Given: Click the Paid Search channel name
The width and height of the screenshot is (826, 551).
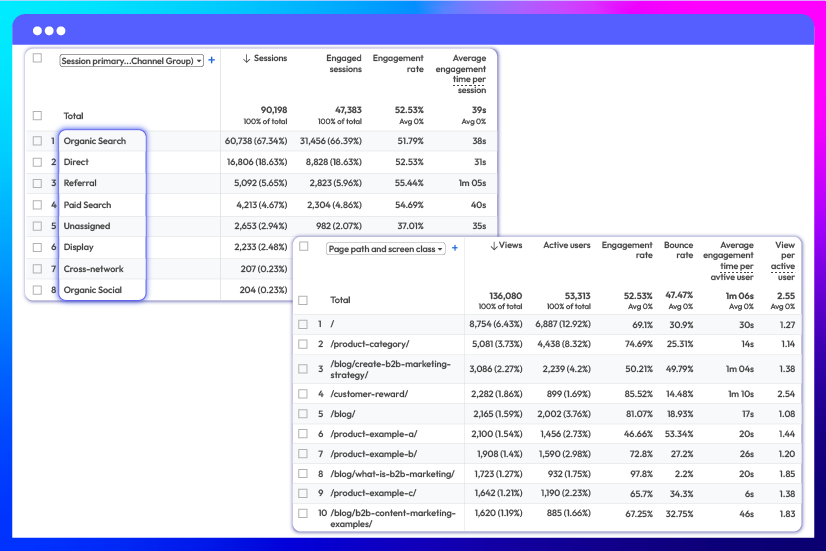Looking at the screenshot, I should tap(87, 205).
